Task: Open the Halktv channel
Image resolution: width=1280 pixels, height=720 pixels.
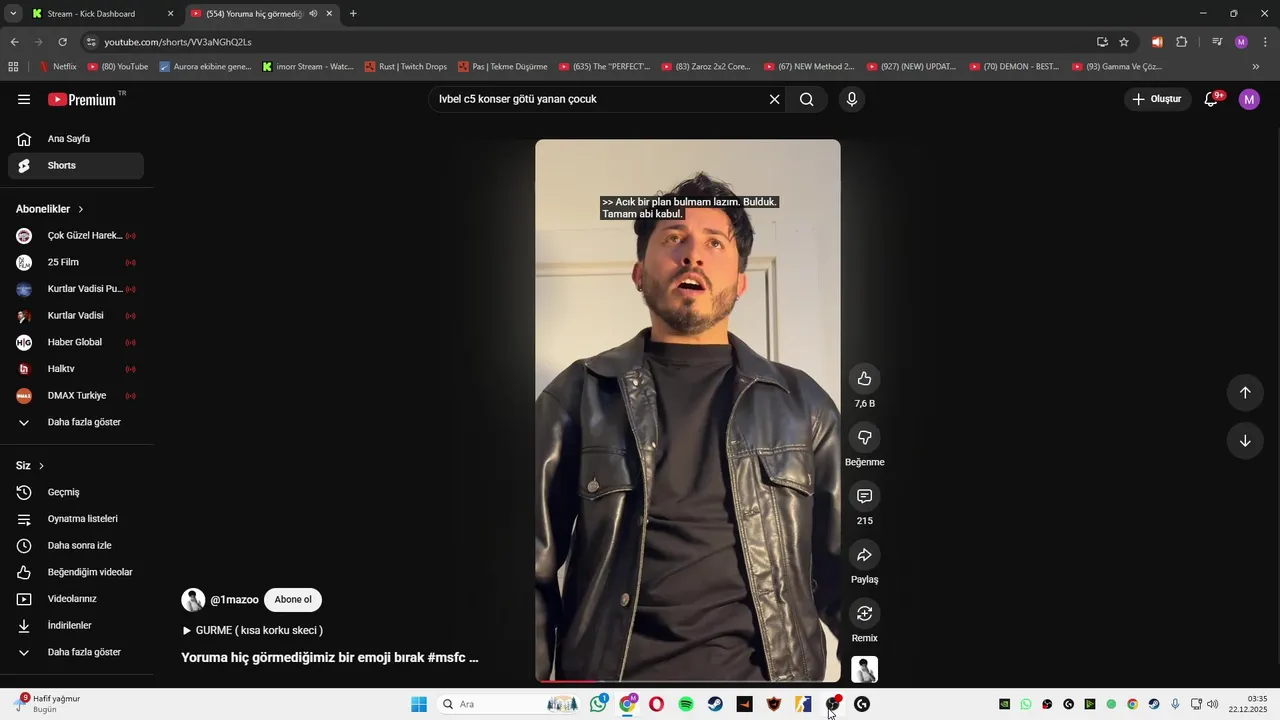Action: (76, 369)
